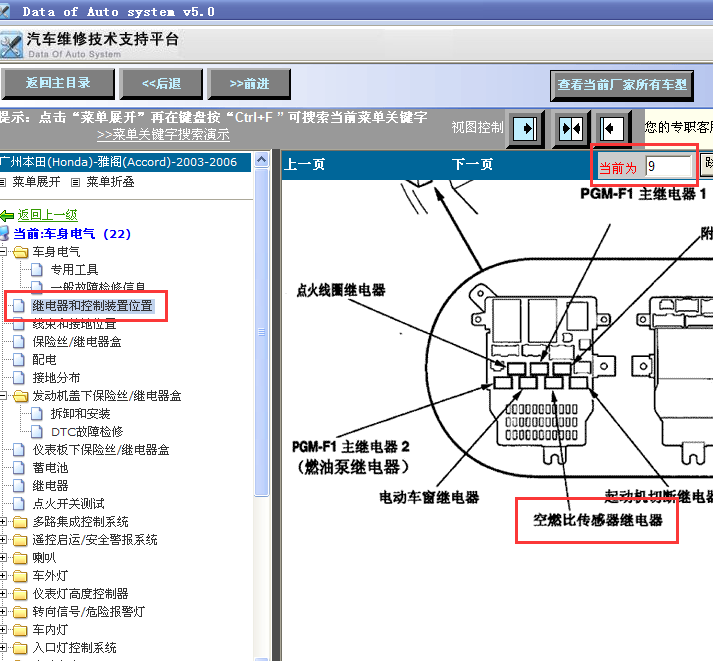Screen dimensions: 713x661
Task: Click the 车外灯 folder icon
Action: 20,576
